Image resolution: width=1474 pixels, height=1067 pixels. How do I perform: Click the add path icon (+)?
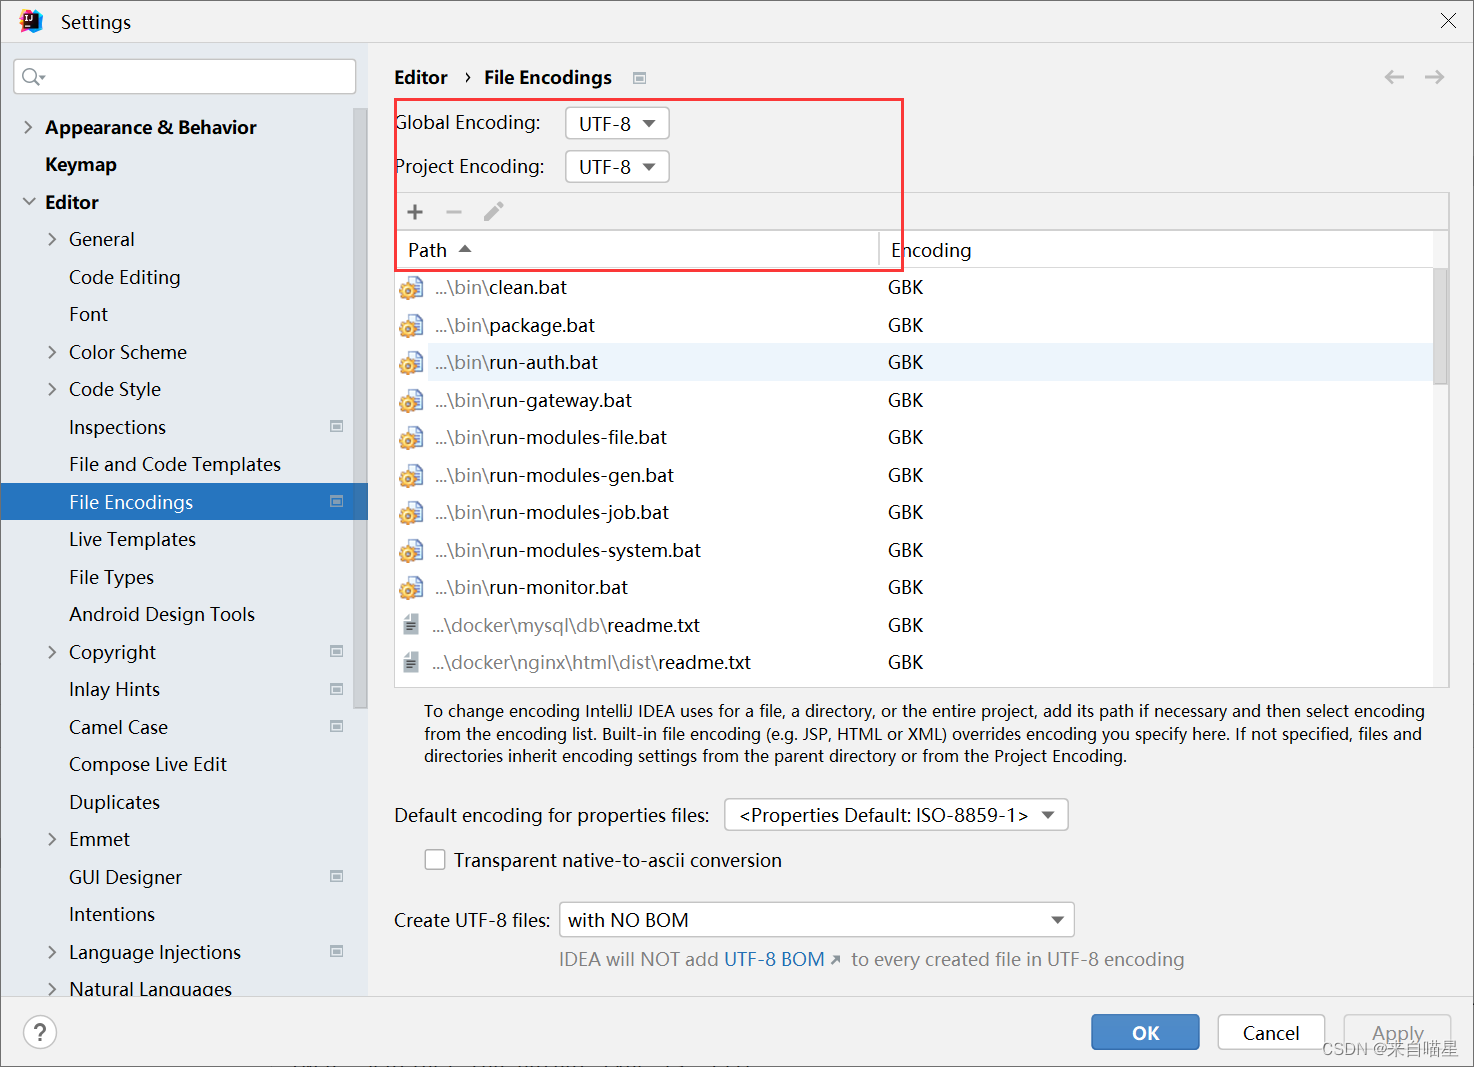(415, 211)
